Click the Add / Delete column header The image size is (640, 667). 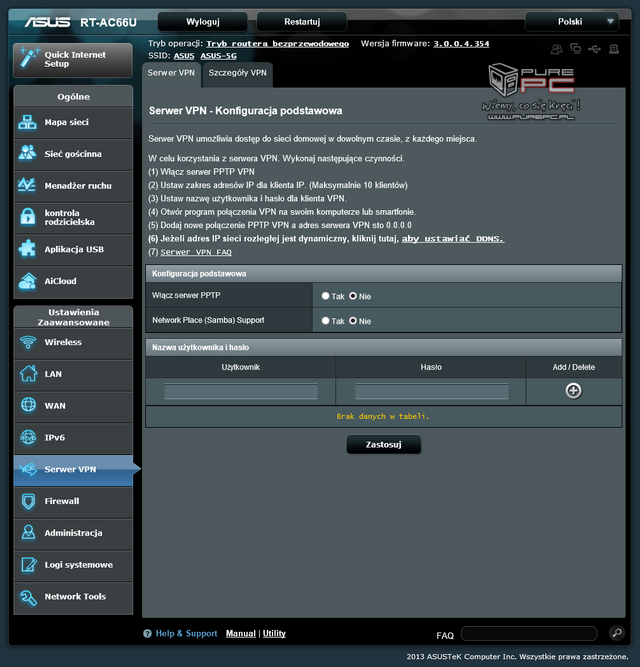[574, 367]
